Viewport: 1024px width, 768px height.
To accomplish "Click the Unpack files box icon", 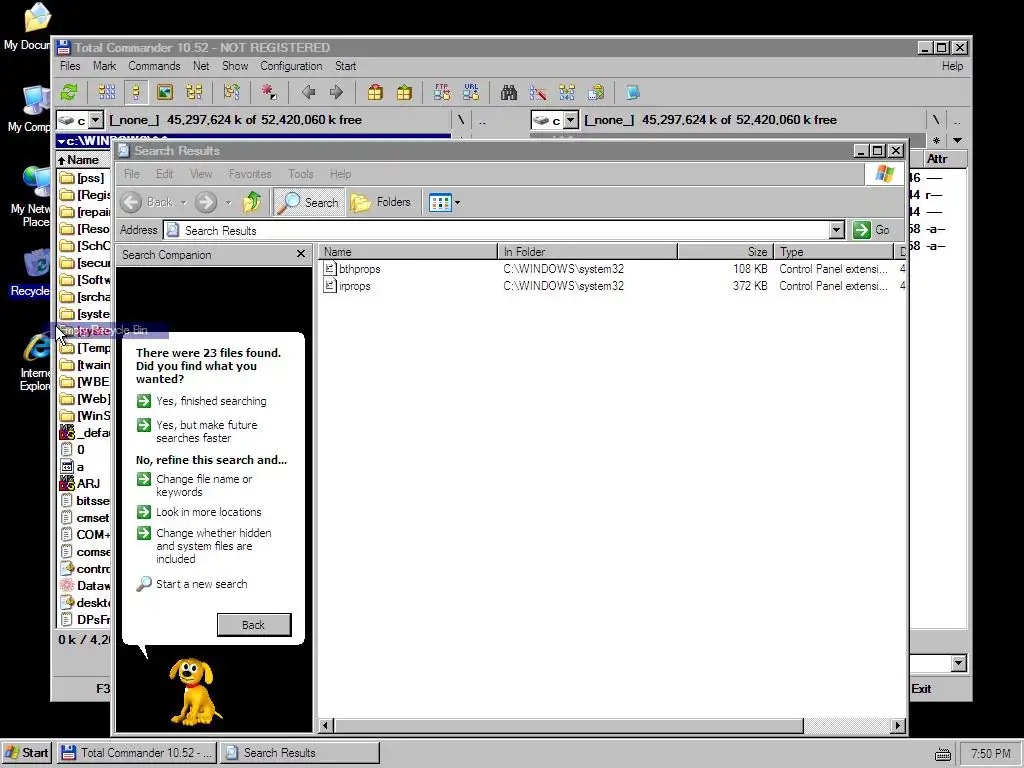I will (404, 92).
